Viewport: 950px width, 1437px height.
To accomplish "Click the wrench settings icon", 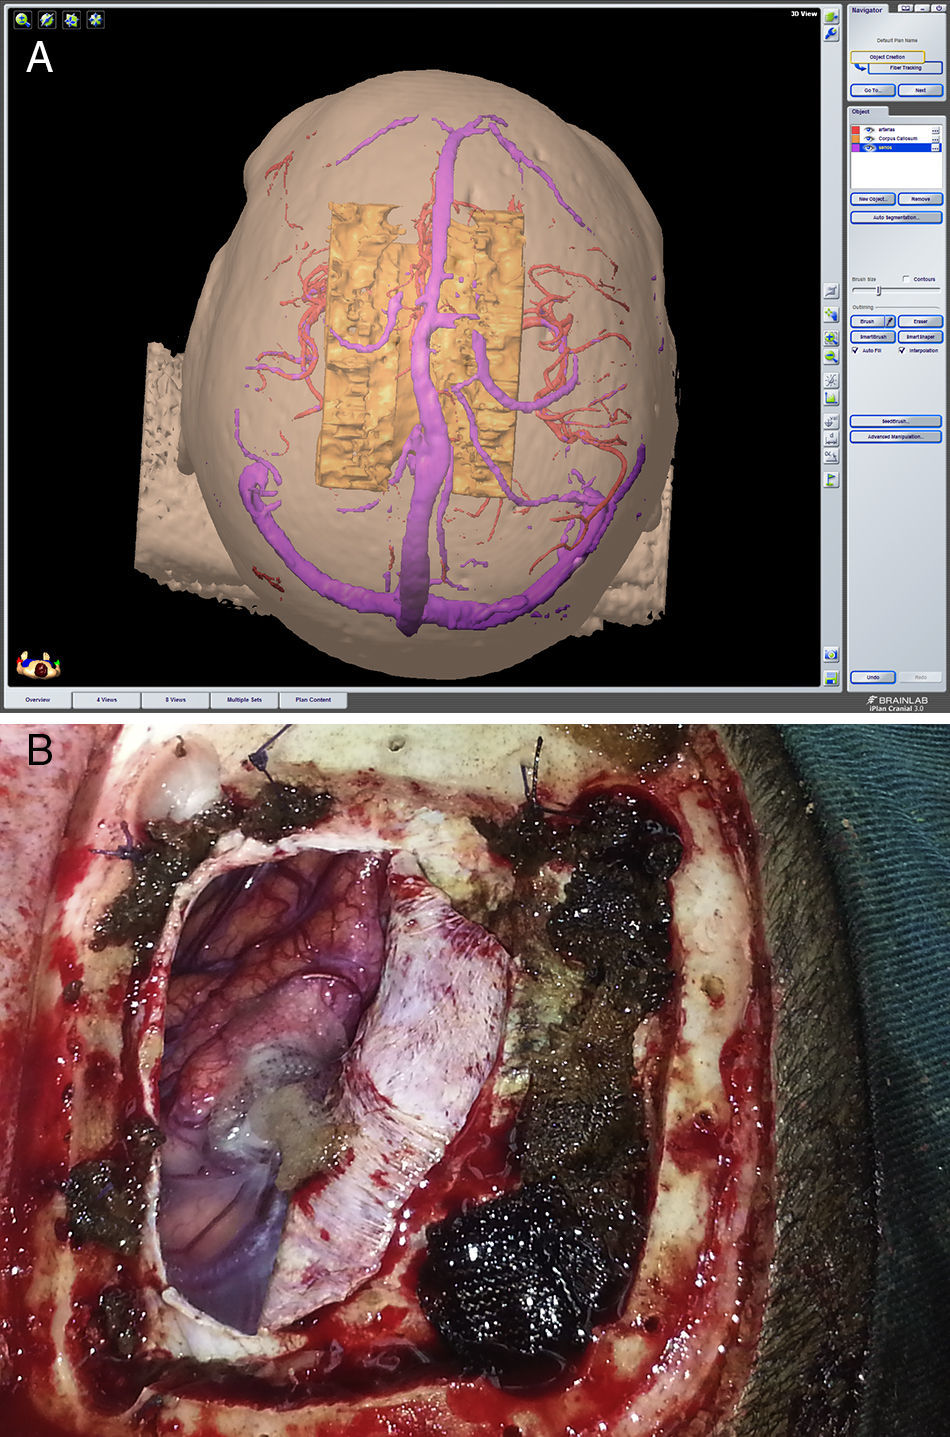I will coord(831,34).
